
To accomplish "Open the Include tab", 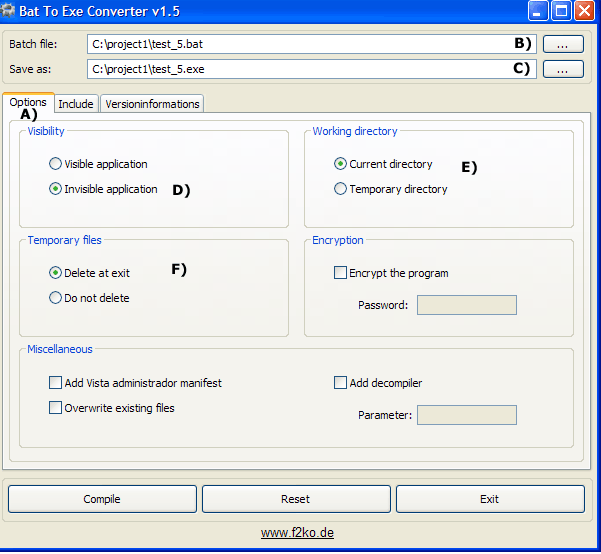I will click(76, 104).
